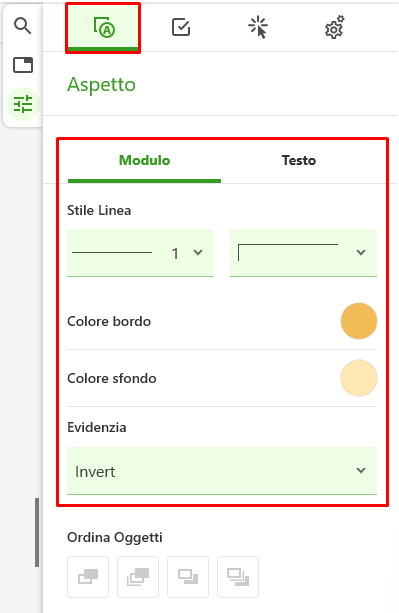The height and width of the screenshot is (613, 399).
Task: Select the page layout icon in sidebar
Action: (23, 65)
